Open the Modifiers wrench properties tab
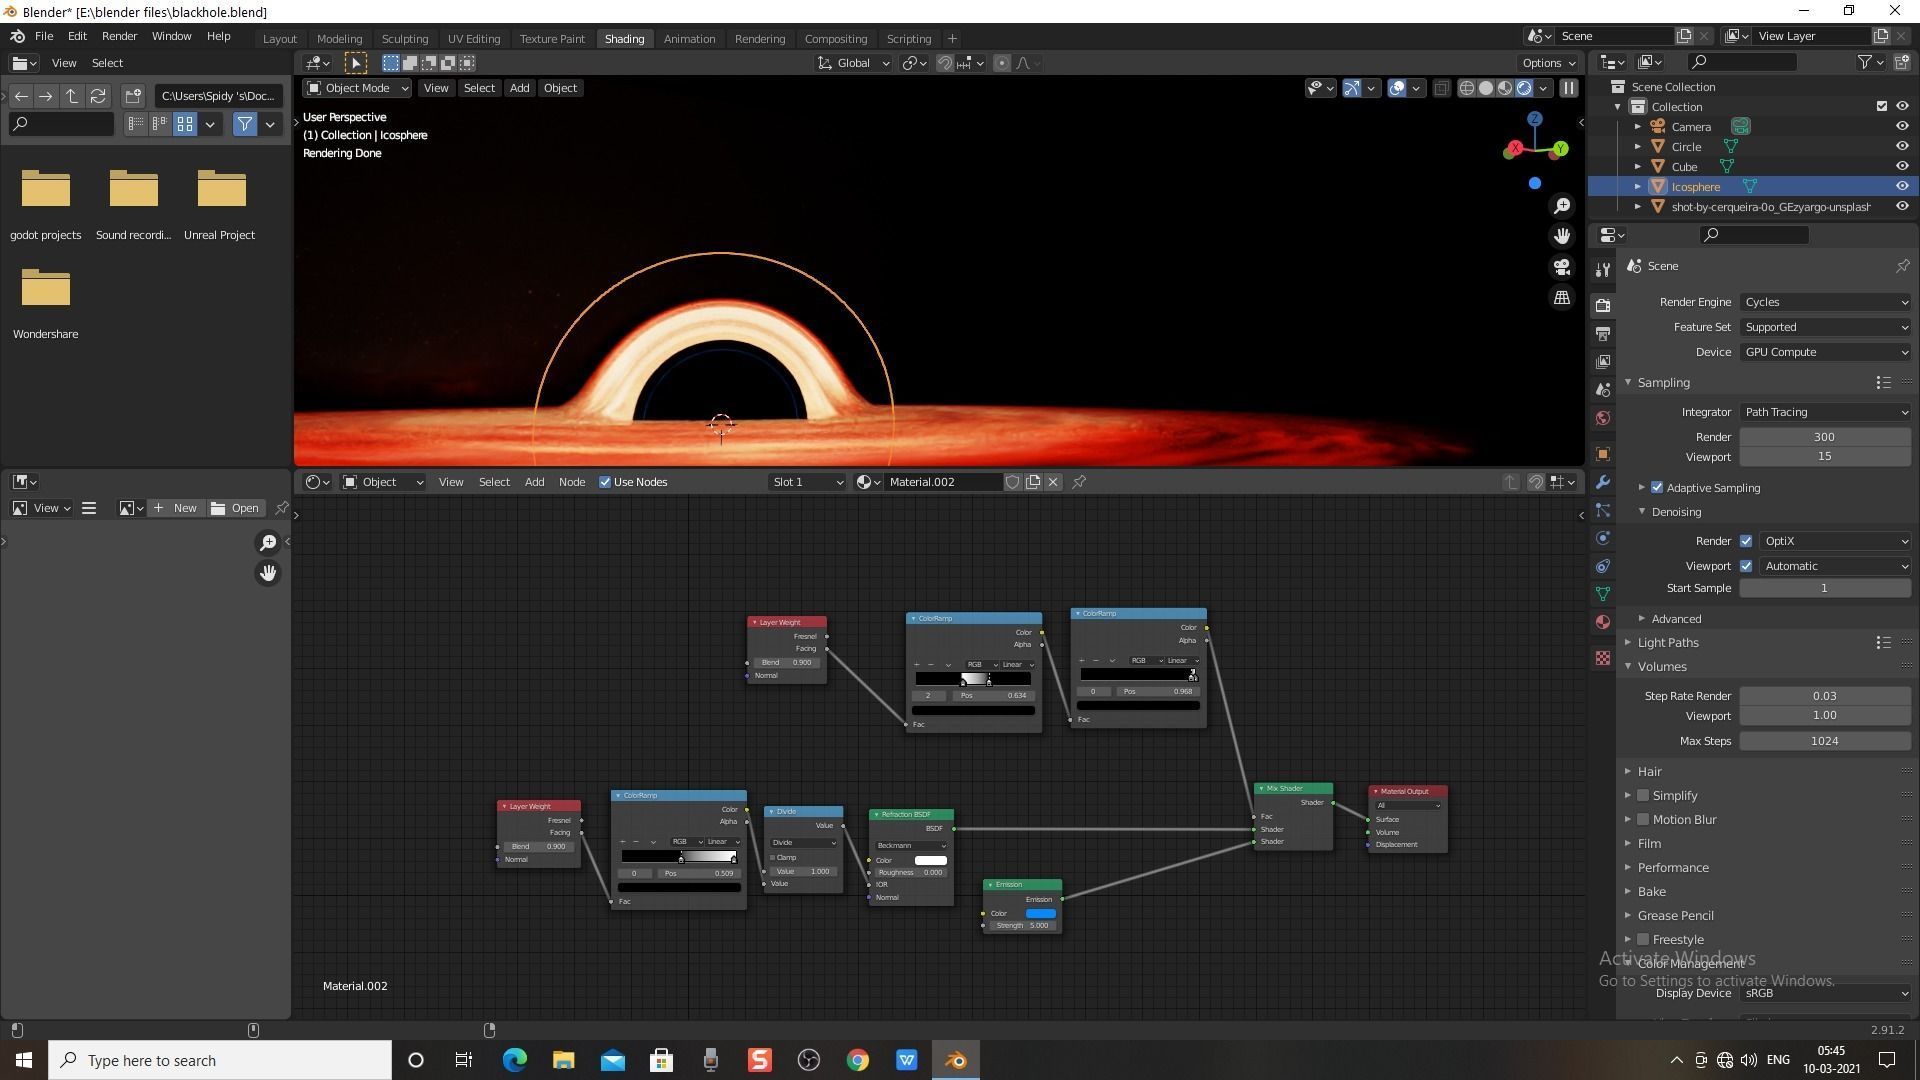The height and width of the screenshot is (1080, 1920). pos(1603,482)
